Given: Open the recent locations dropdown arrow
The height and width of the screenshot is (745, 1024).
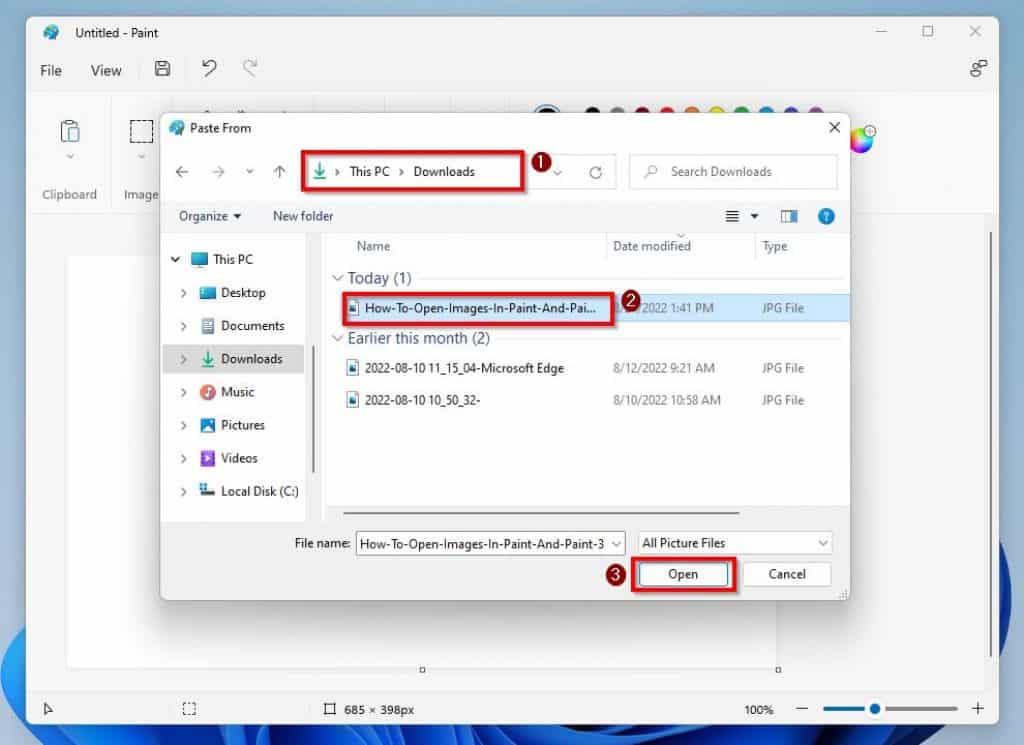Looking at the screenshot, I should [249, 172].
